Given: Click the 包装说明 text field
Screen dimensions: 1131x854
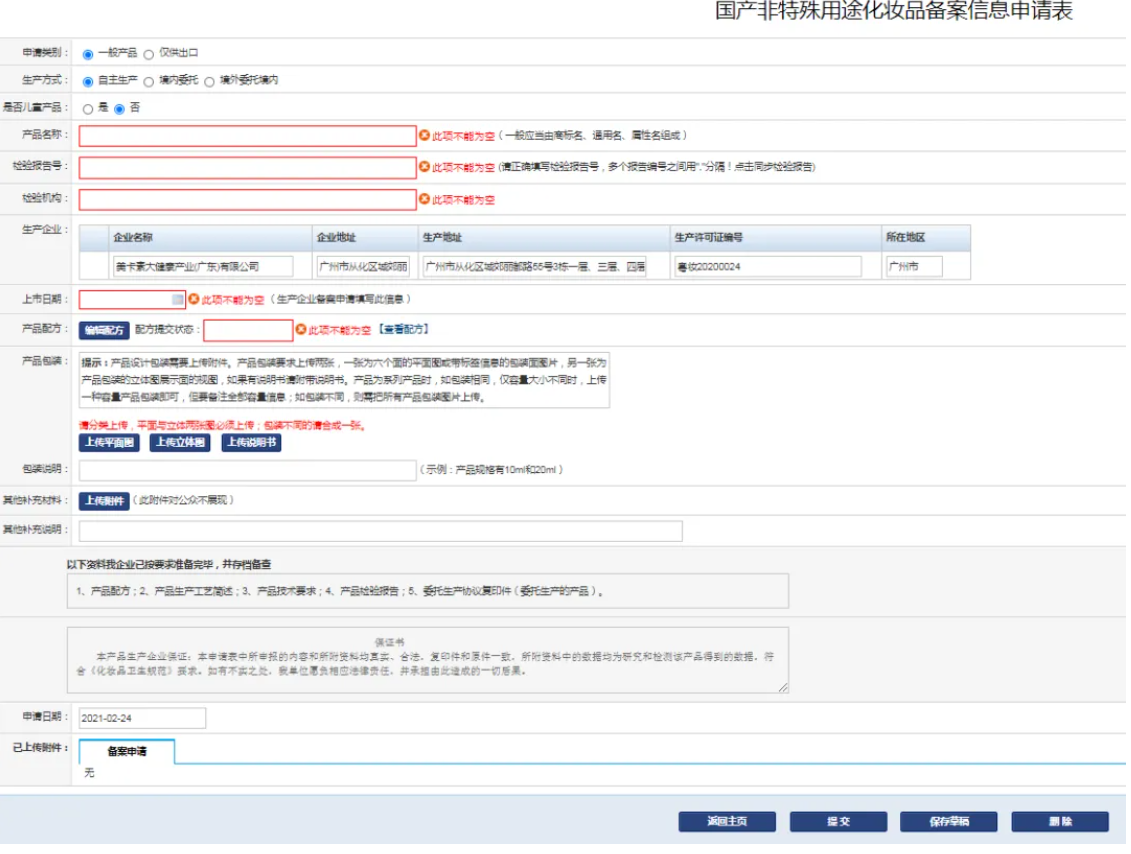Looking at the screenshot, I should pos(247,470).
